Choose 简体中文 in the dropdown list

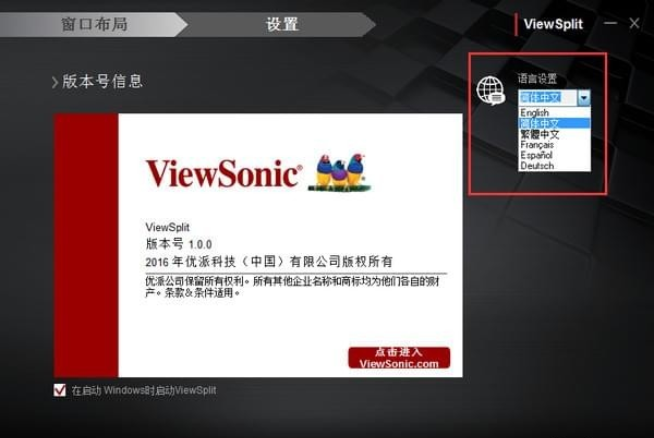554,123
